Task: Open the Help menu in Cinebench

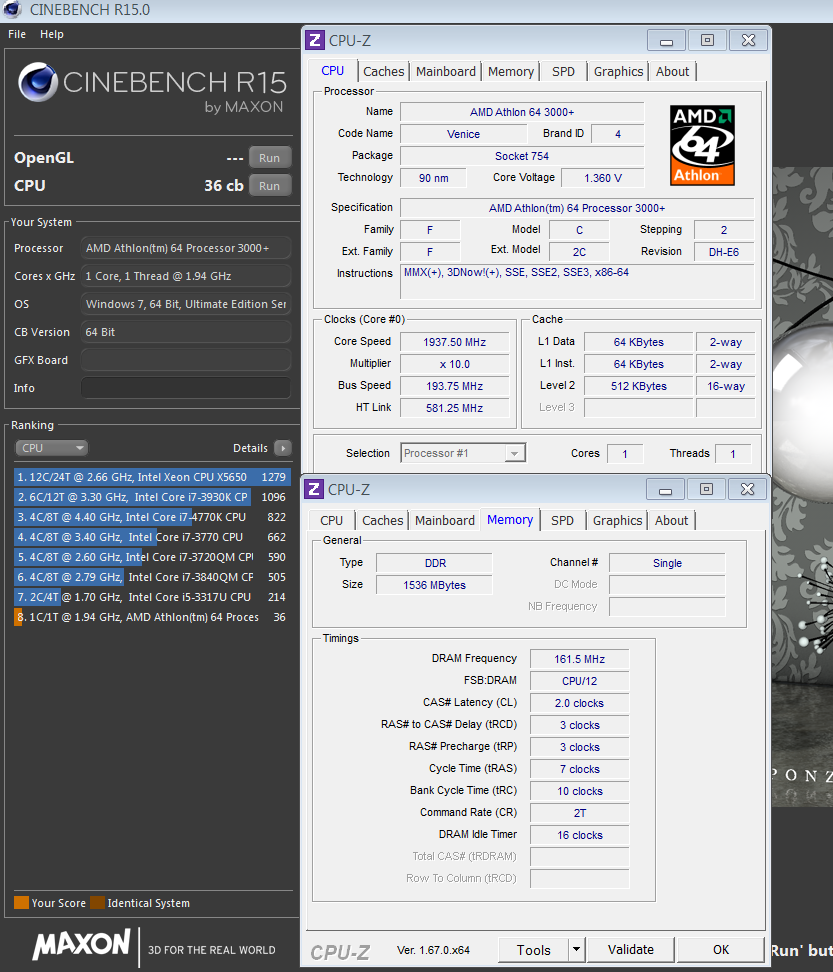Action: click(52, 34)
